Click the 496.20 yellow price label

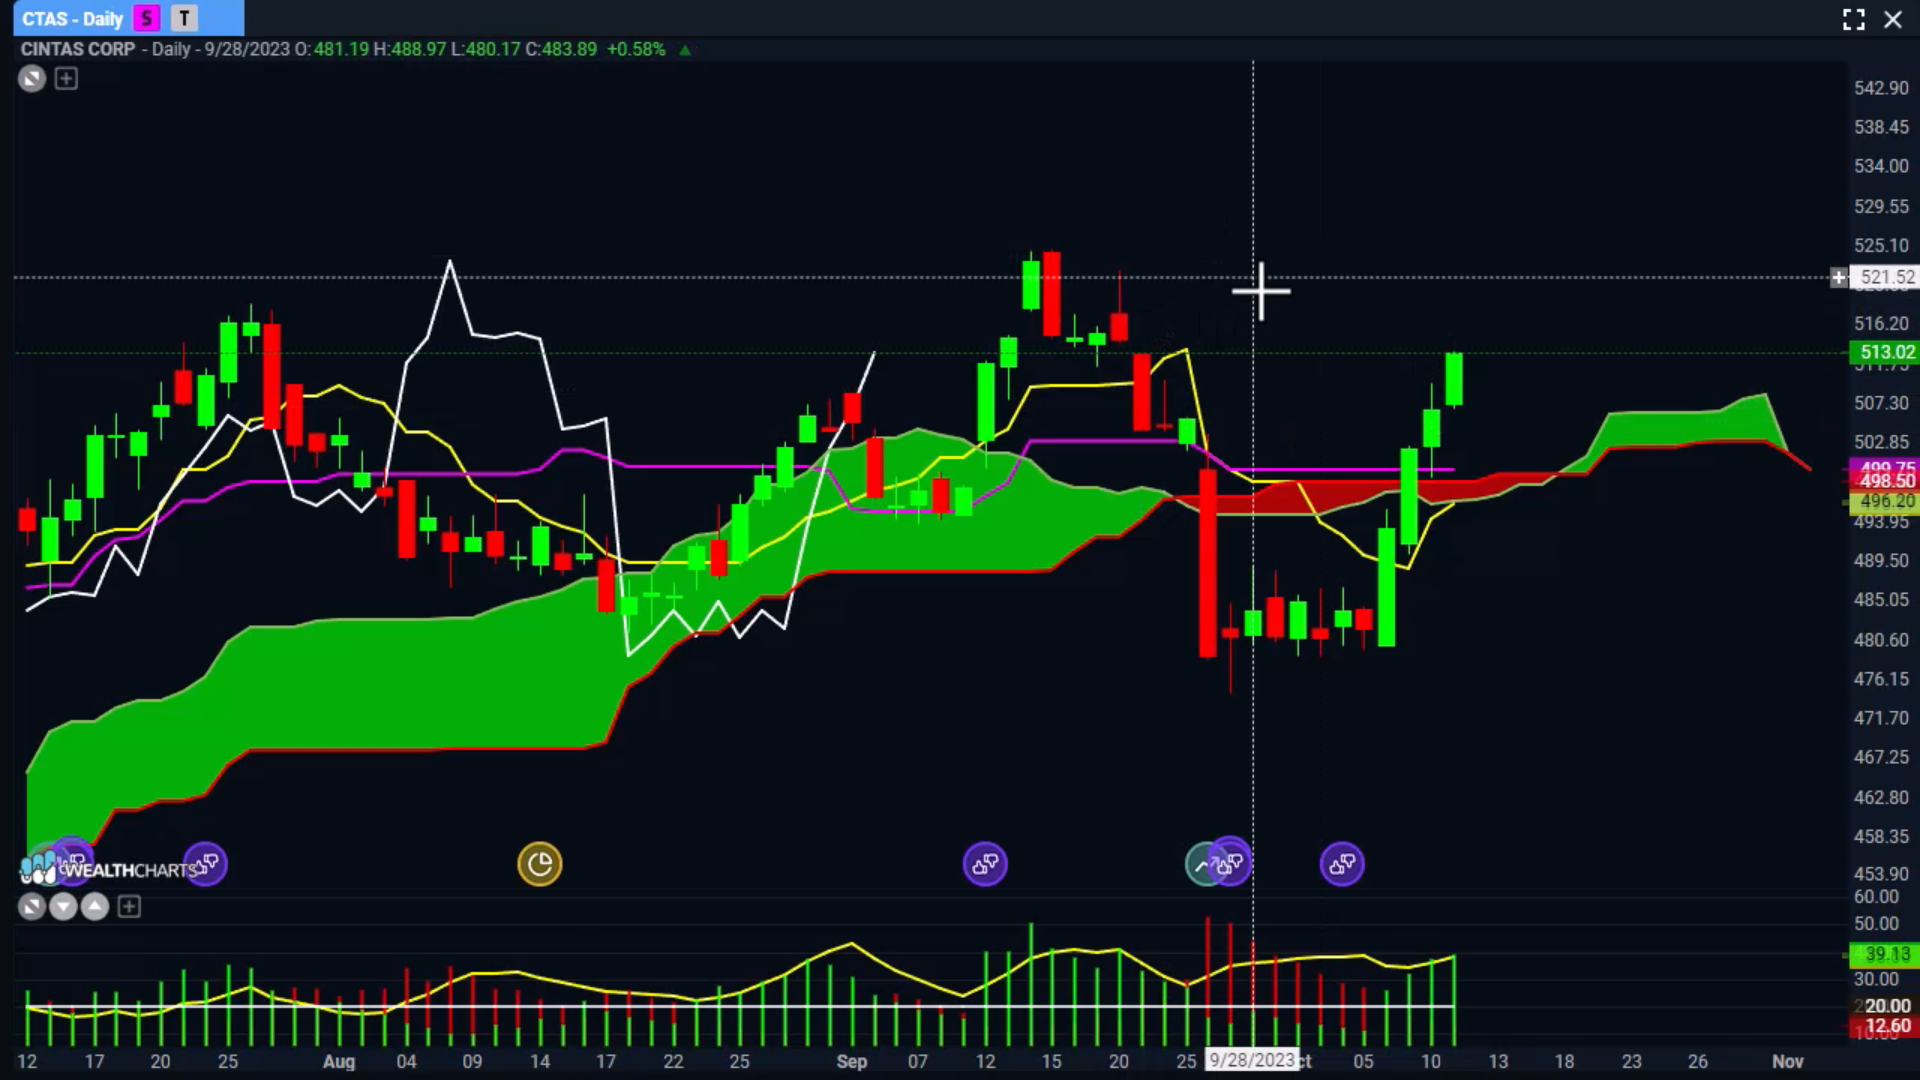click(1884, 501)
